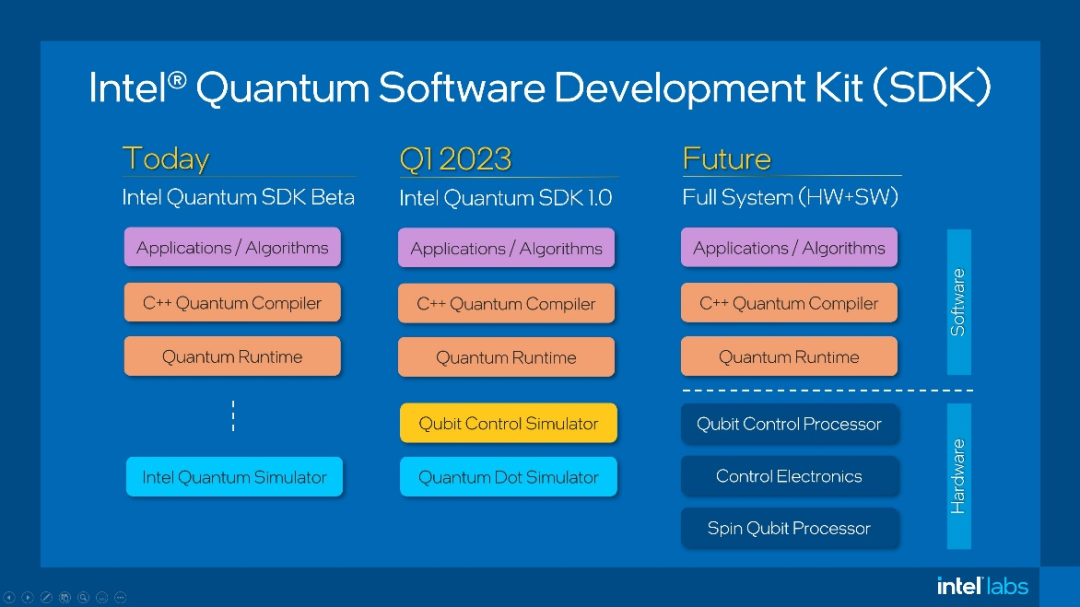Click the Today column heading

166,159
